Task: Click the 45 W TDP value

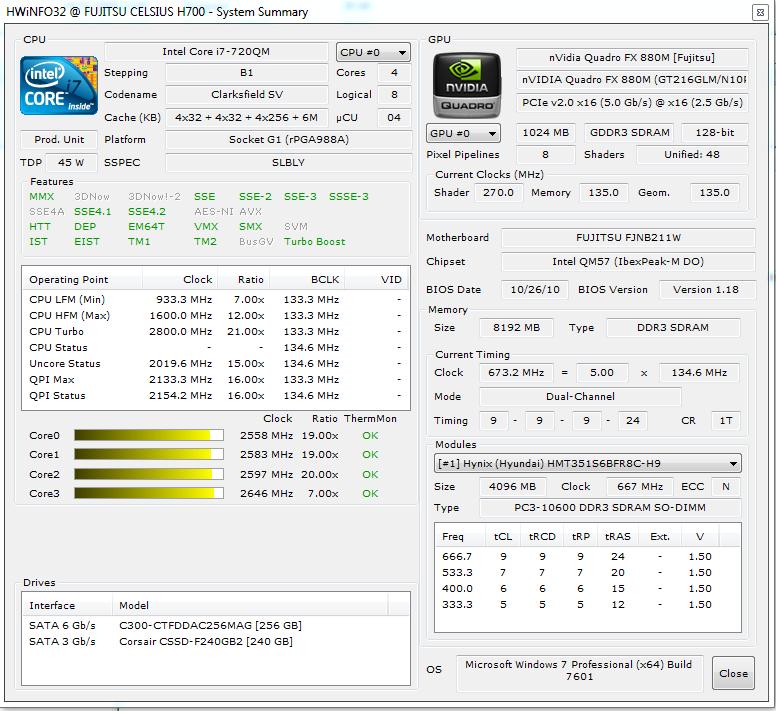Action: point(71,162)
